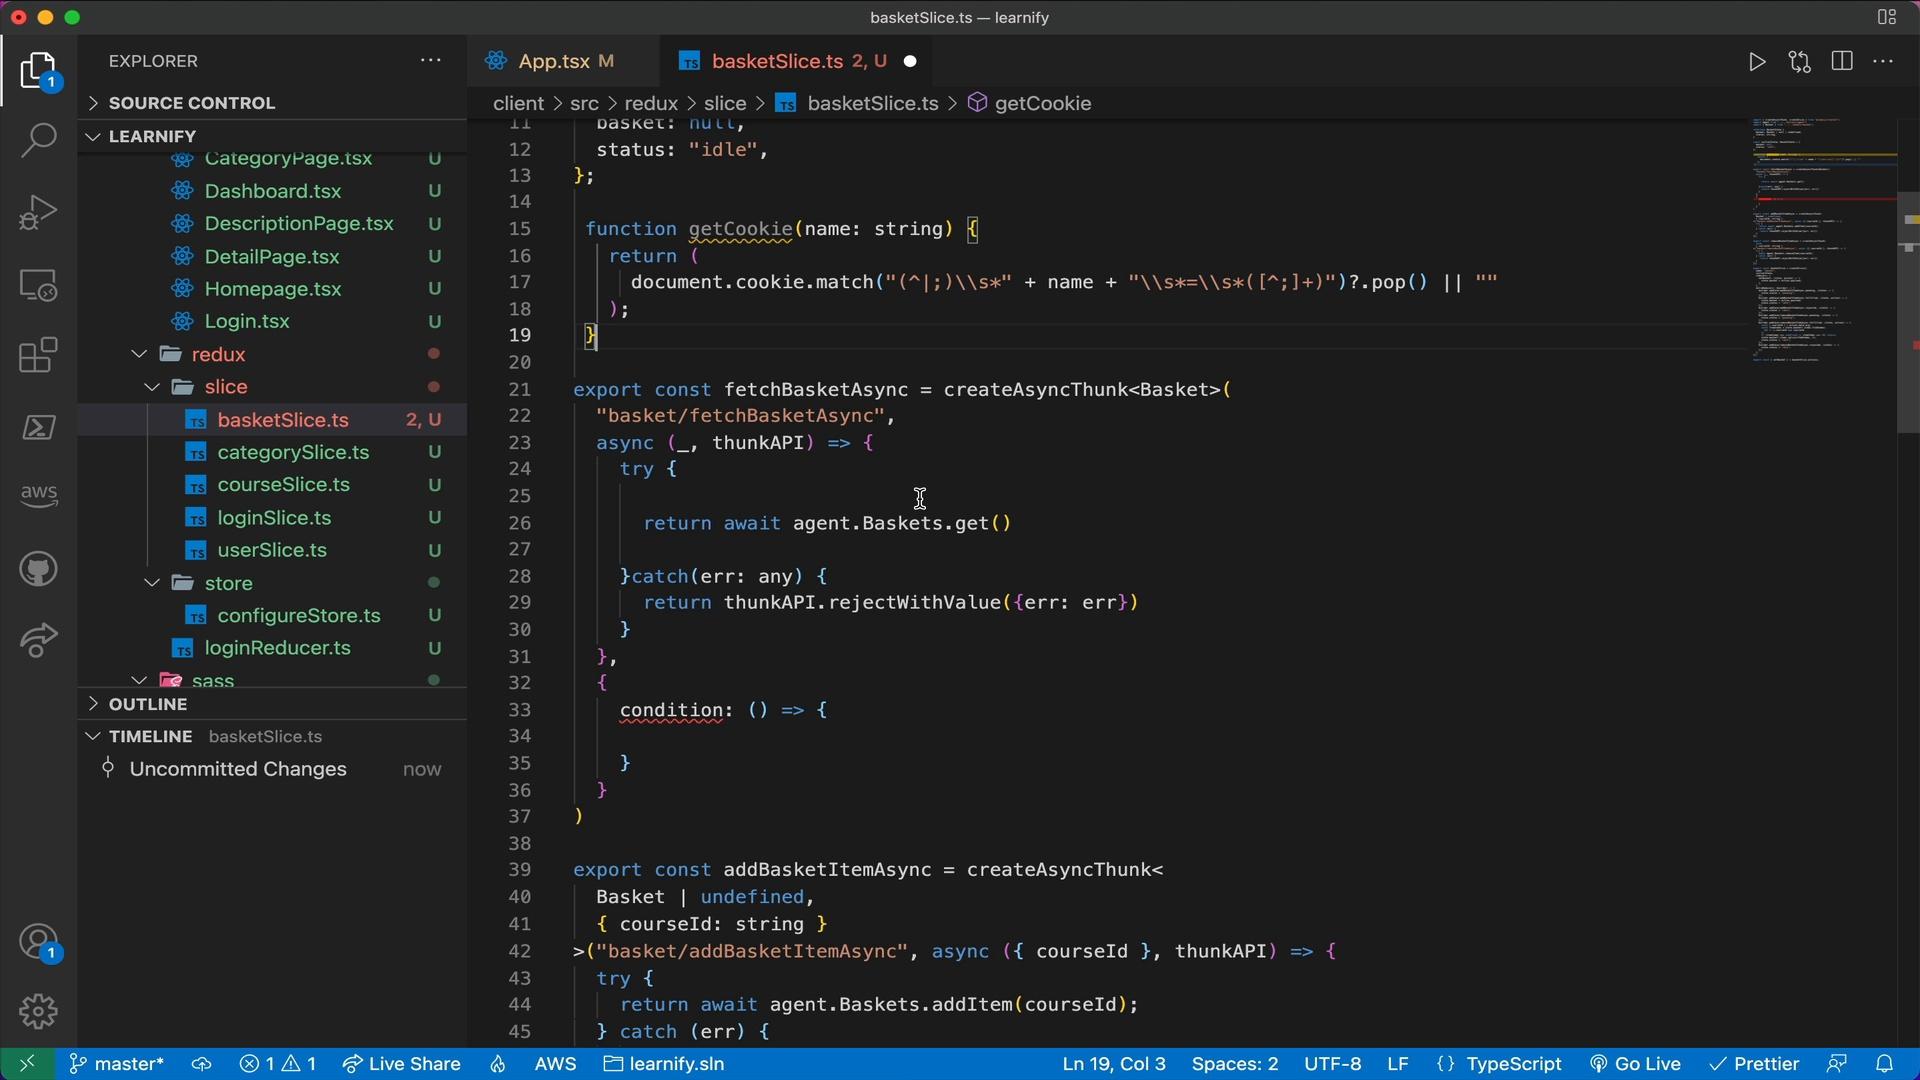Open the Extensions view

[38, 356]
